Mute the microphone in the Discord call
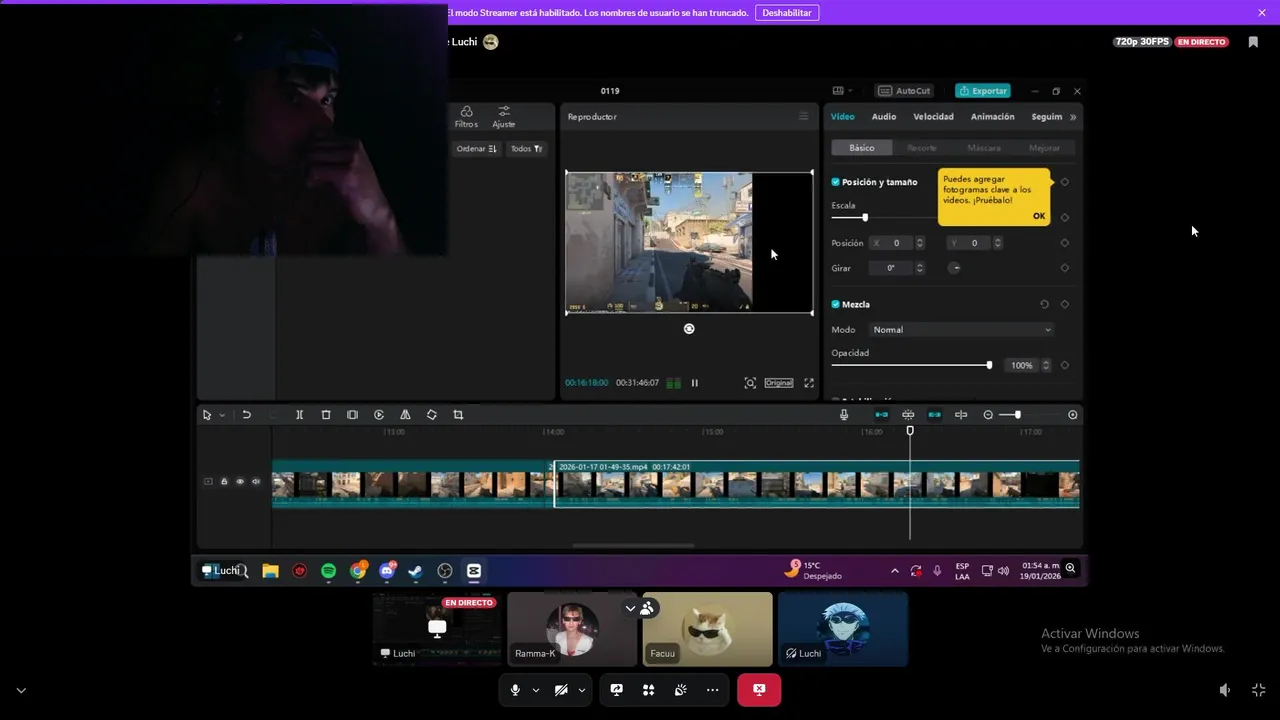The height and width of the screenshot is (720, 1280). (x=515, y=690)
